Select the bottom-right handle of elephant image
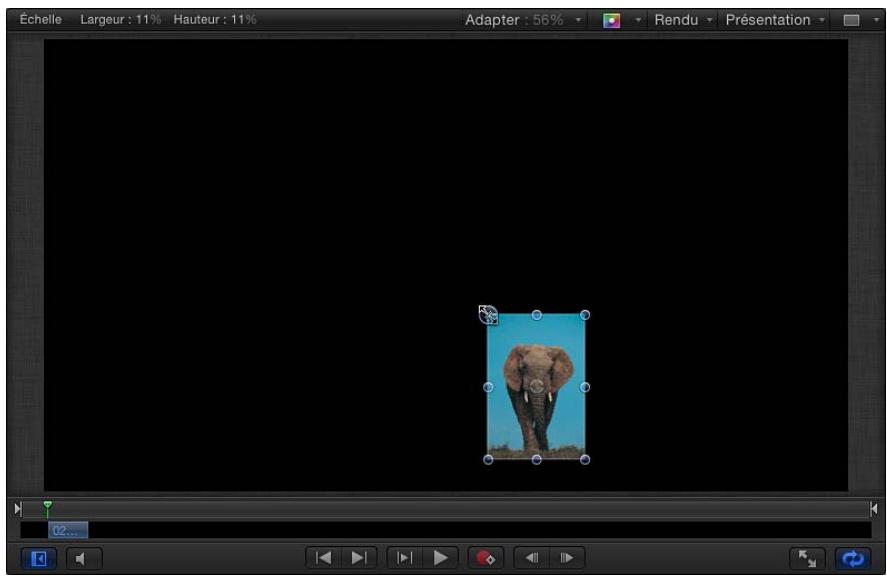The image size is (887, 579). point(585,460)
